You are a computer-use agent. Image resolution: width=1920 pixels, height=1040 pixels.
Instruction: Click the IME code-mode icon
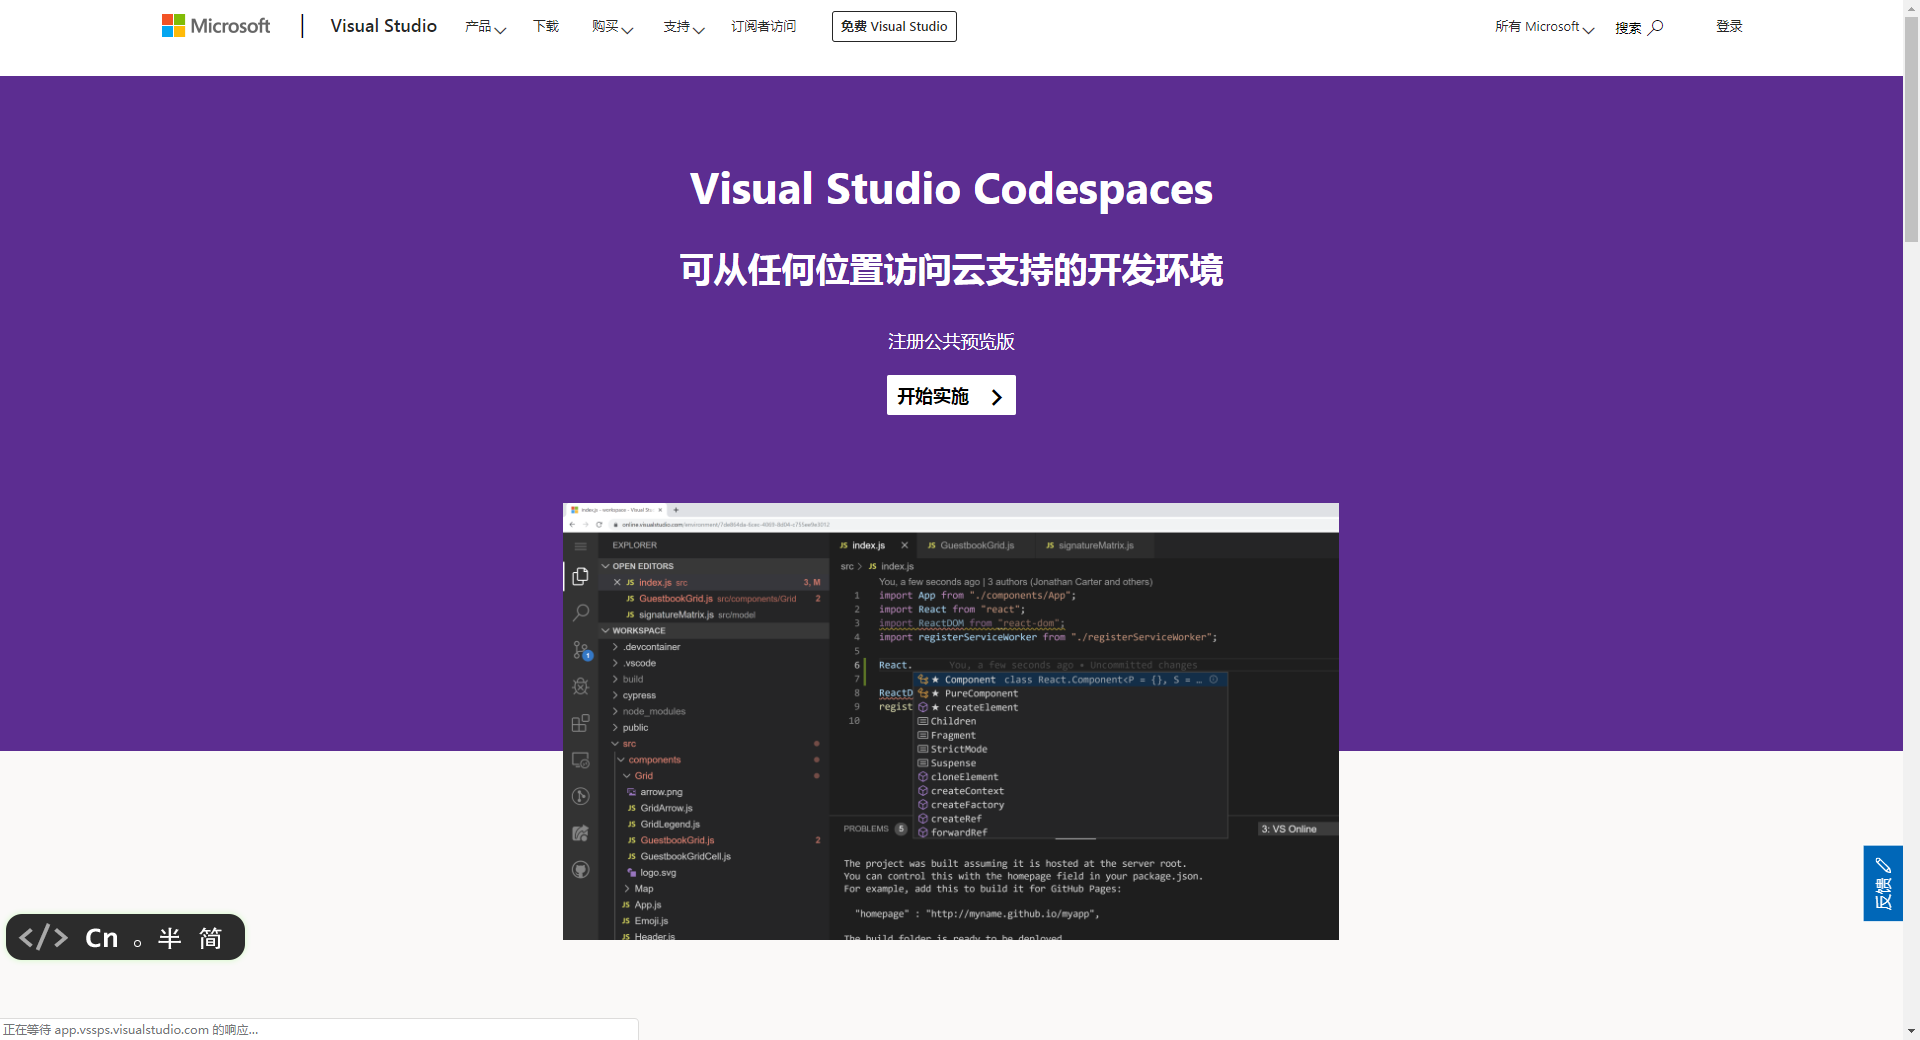44,938
